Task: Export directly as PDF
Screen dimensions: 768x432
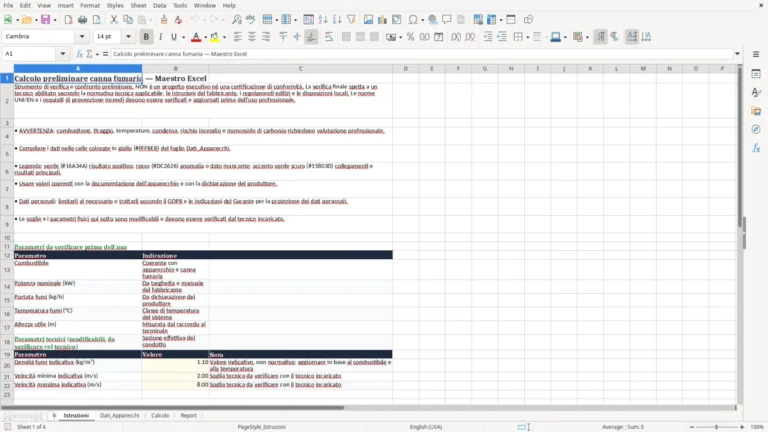Action: pyautogui.click(x=68, y=20)
